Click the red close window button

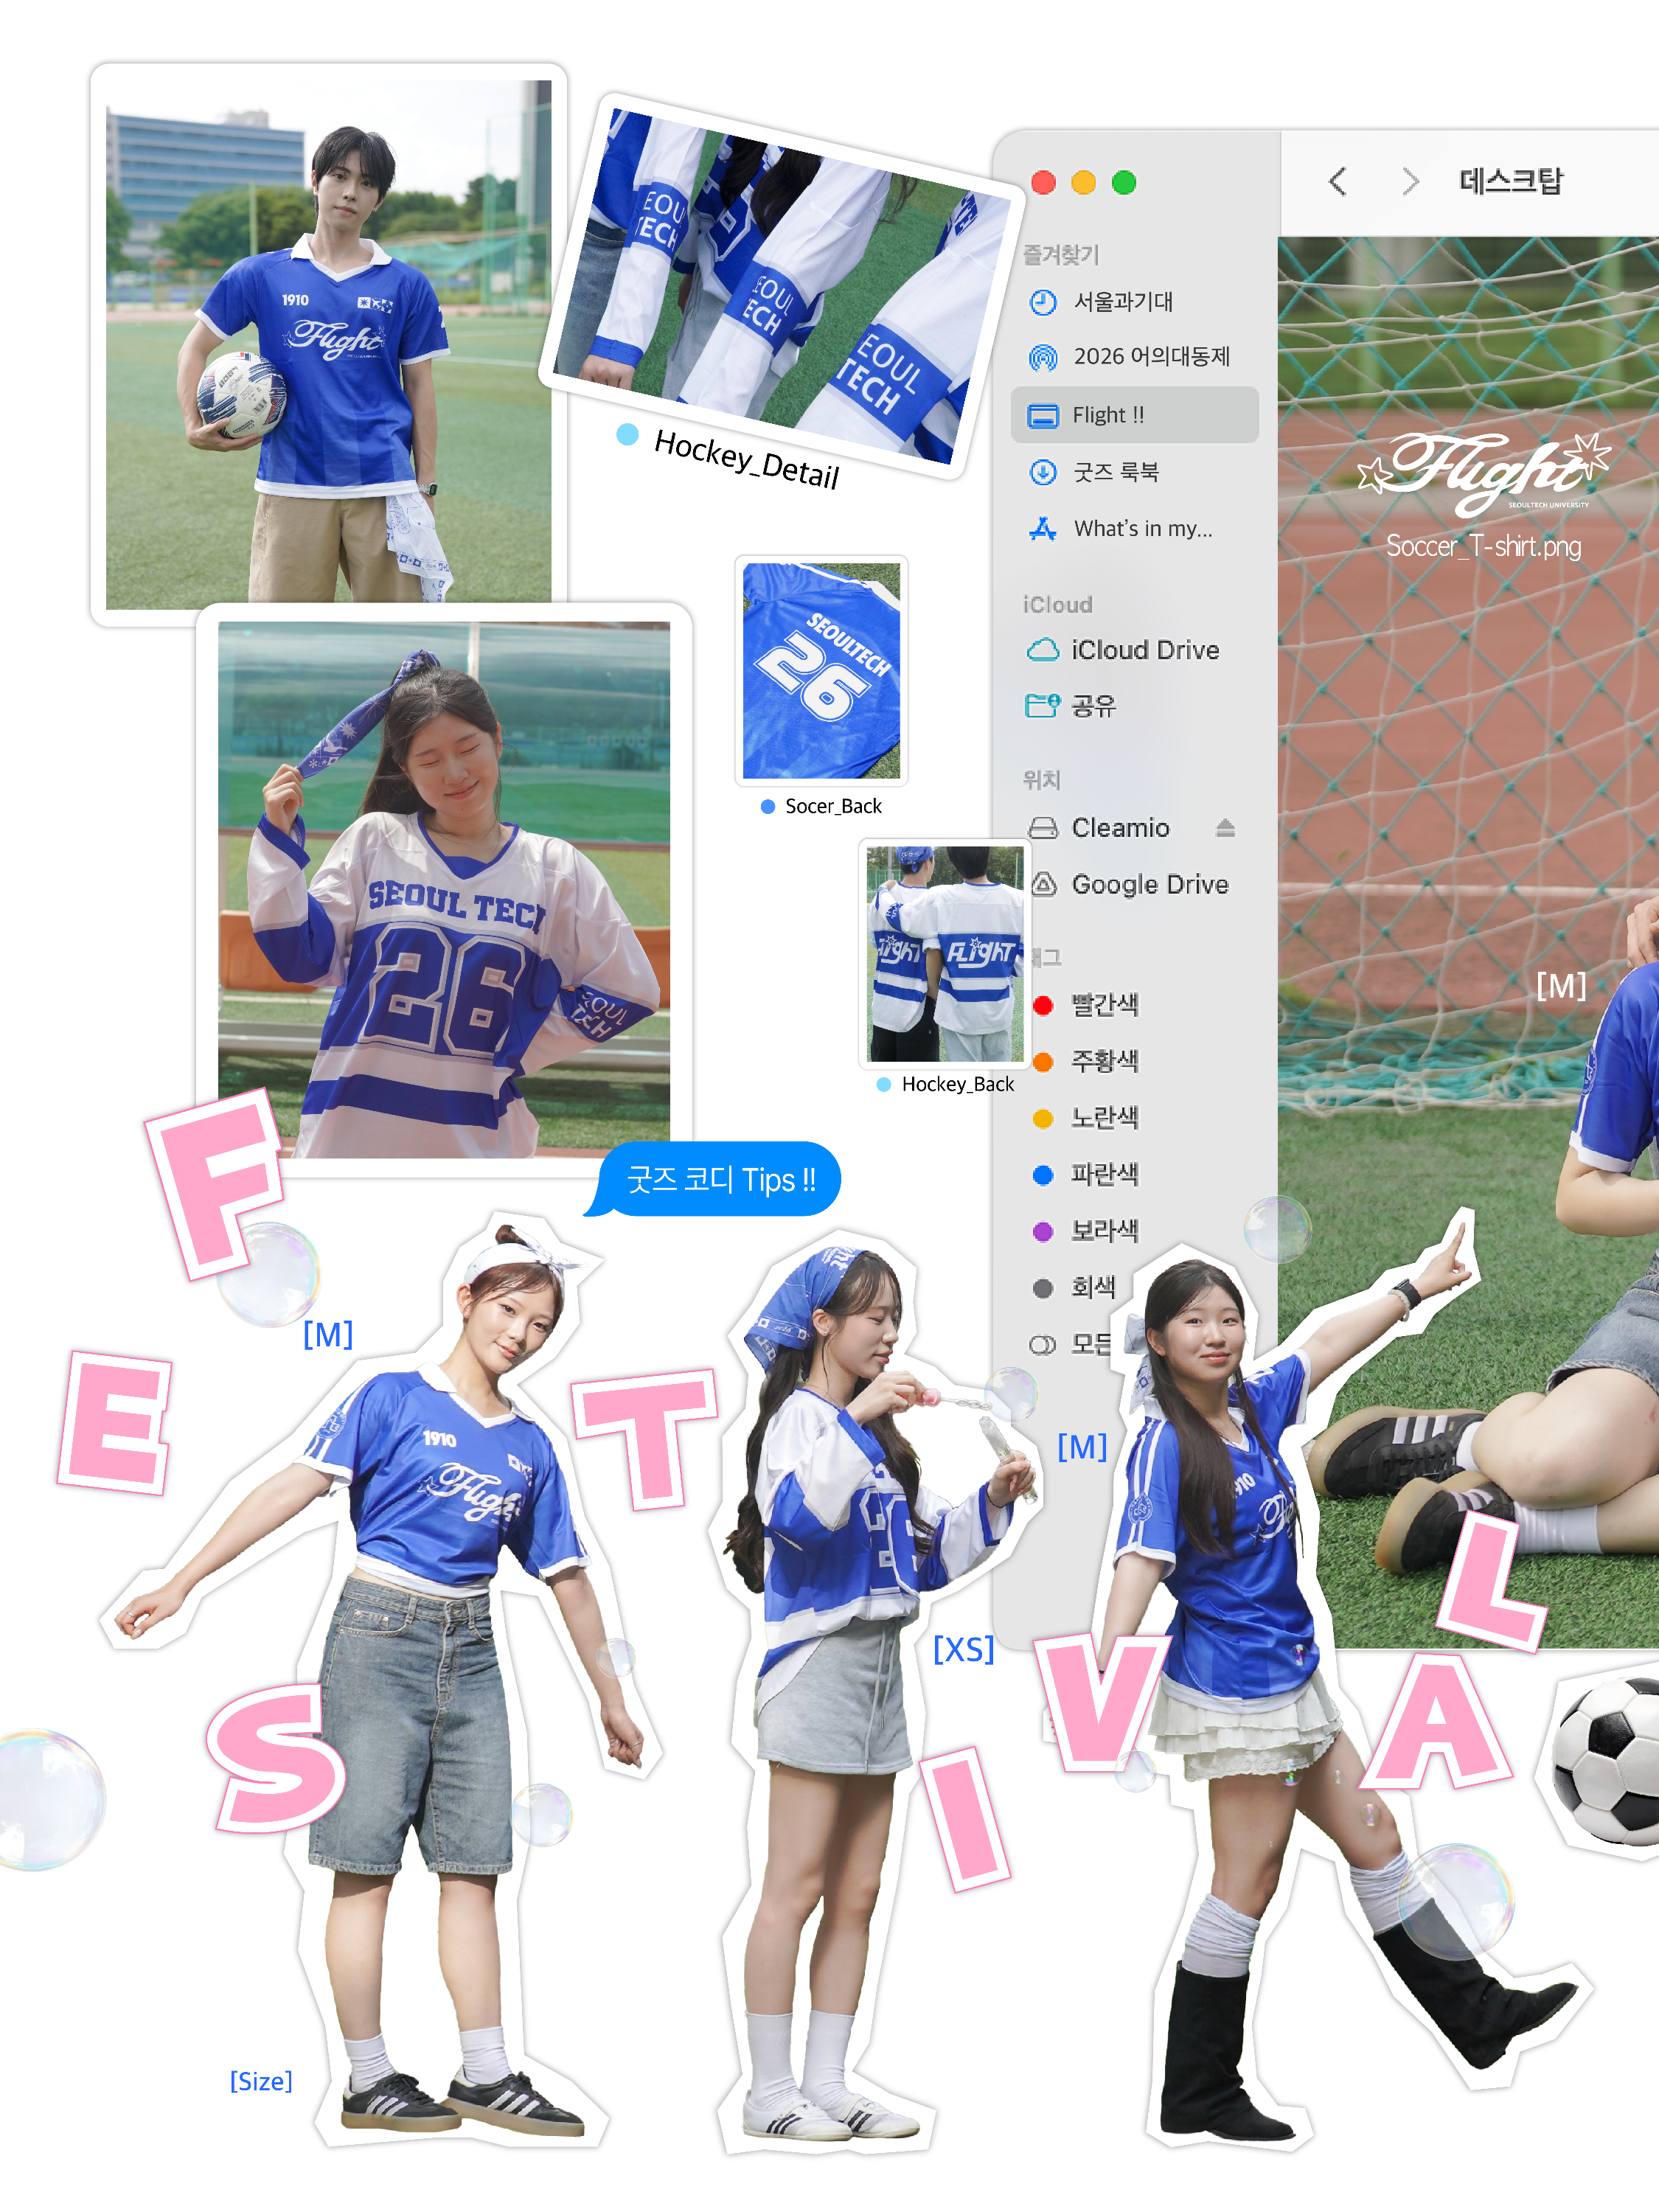click(1044, 182)
